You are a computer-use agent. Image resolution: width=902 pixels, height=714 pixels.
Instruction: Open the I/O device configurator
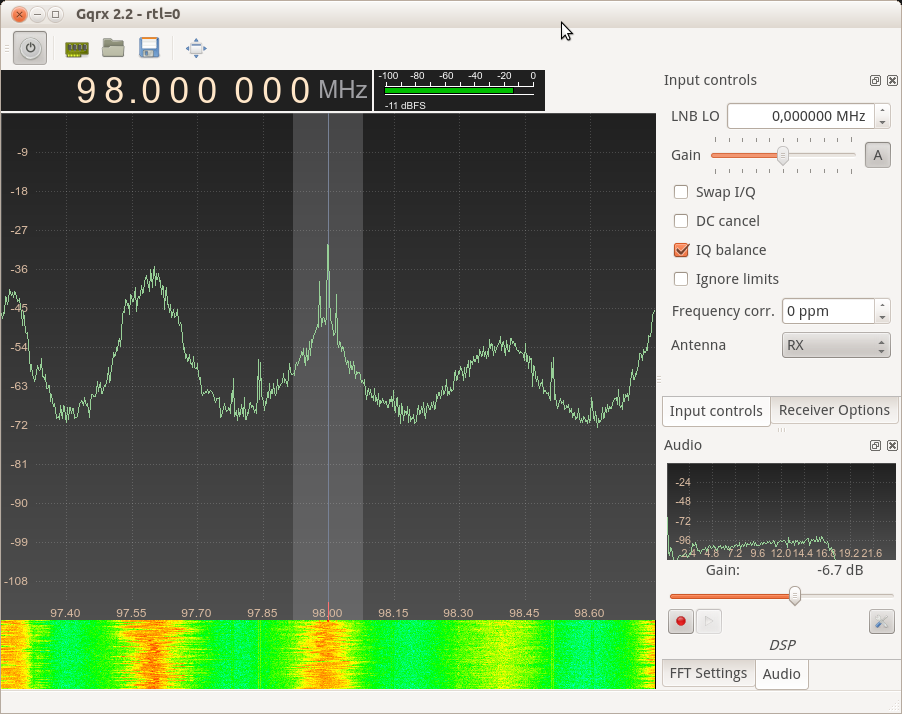point(77,47)
